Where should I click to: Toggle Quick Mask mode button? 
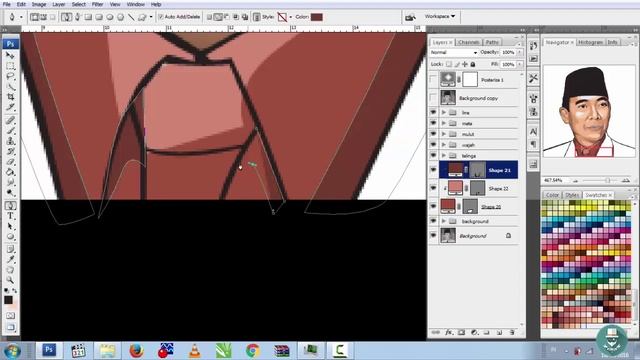[x=10, y=316]
